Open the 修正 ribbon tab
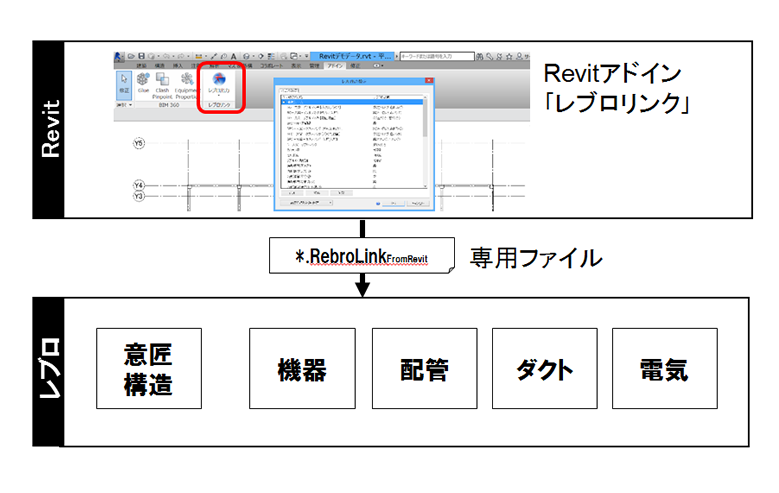This screenshot has width=779, height=493. click(x=355, y=66)
